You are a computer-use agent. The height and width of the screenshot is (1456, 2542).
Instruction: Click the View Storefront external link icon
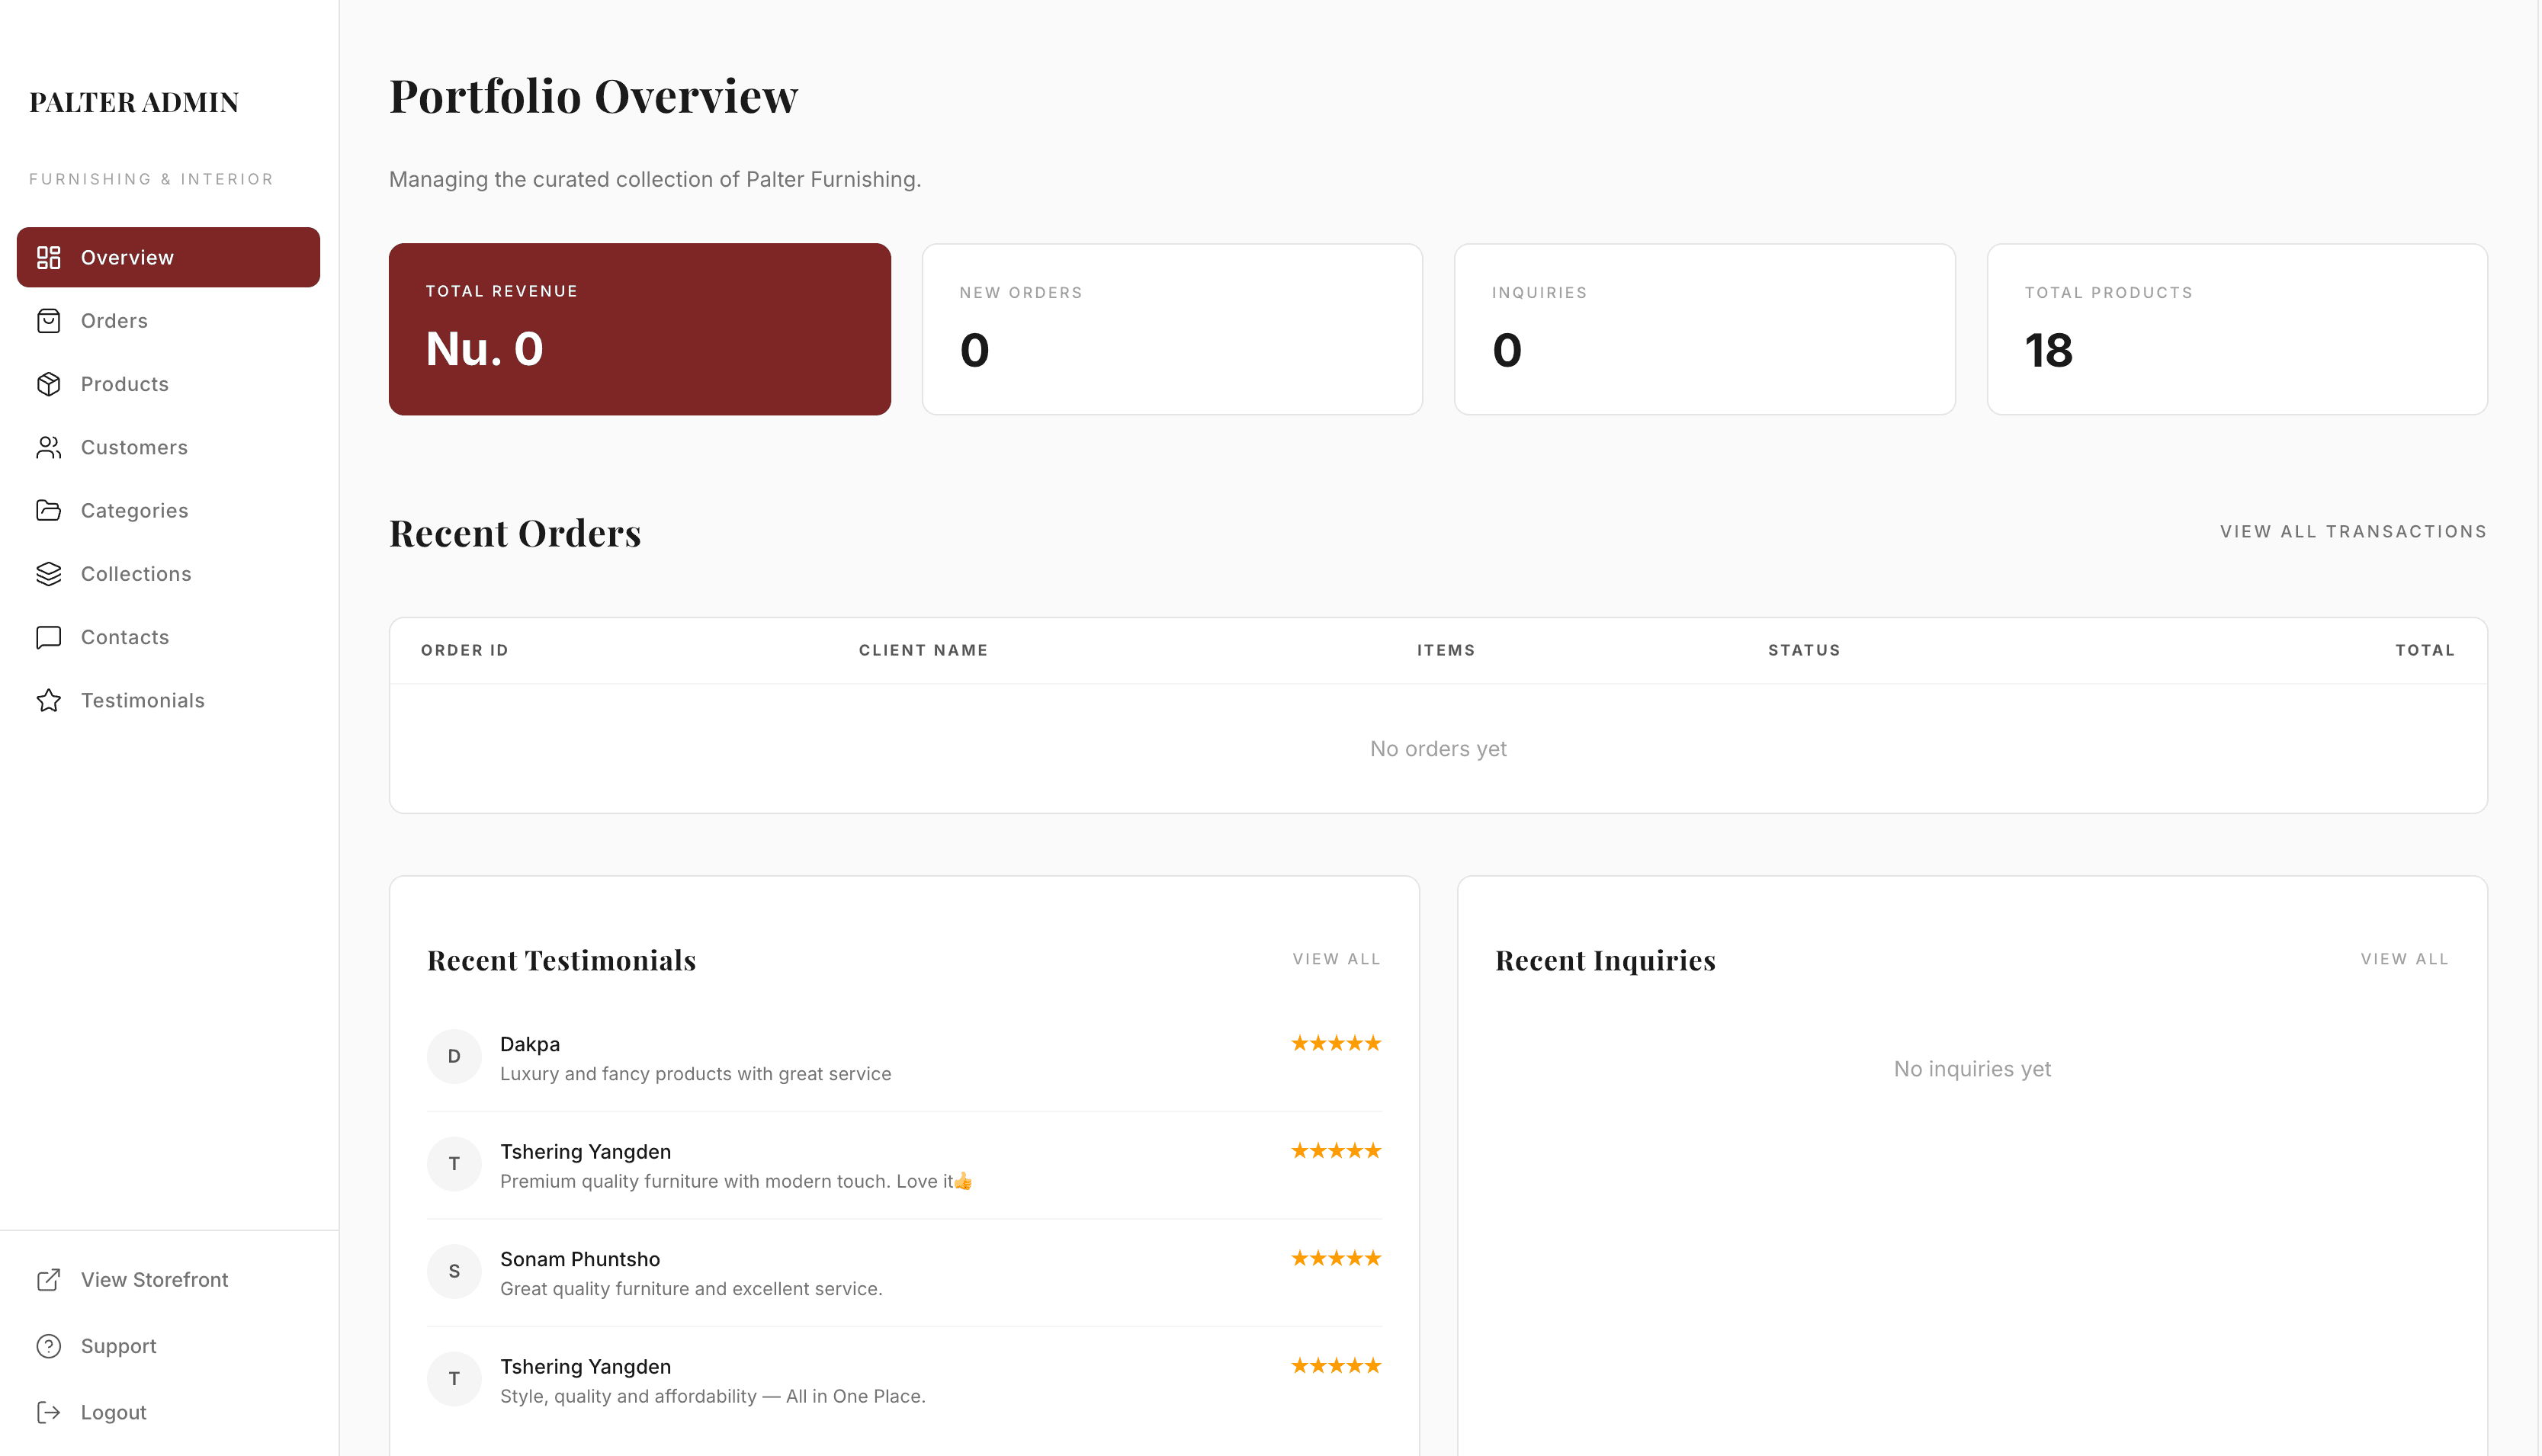(x=48, y=1280)
